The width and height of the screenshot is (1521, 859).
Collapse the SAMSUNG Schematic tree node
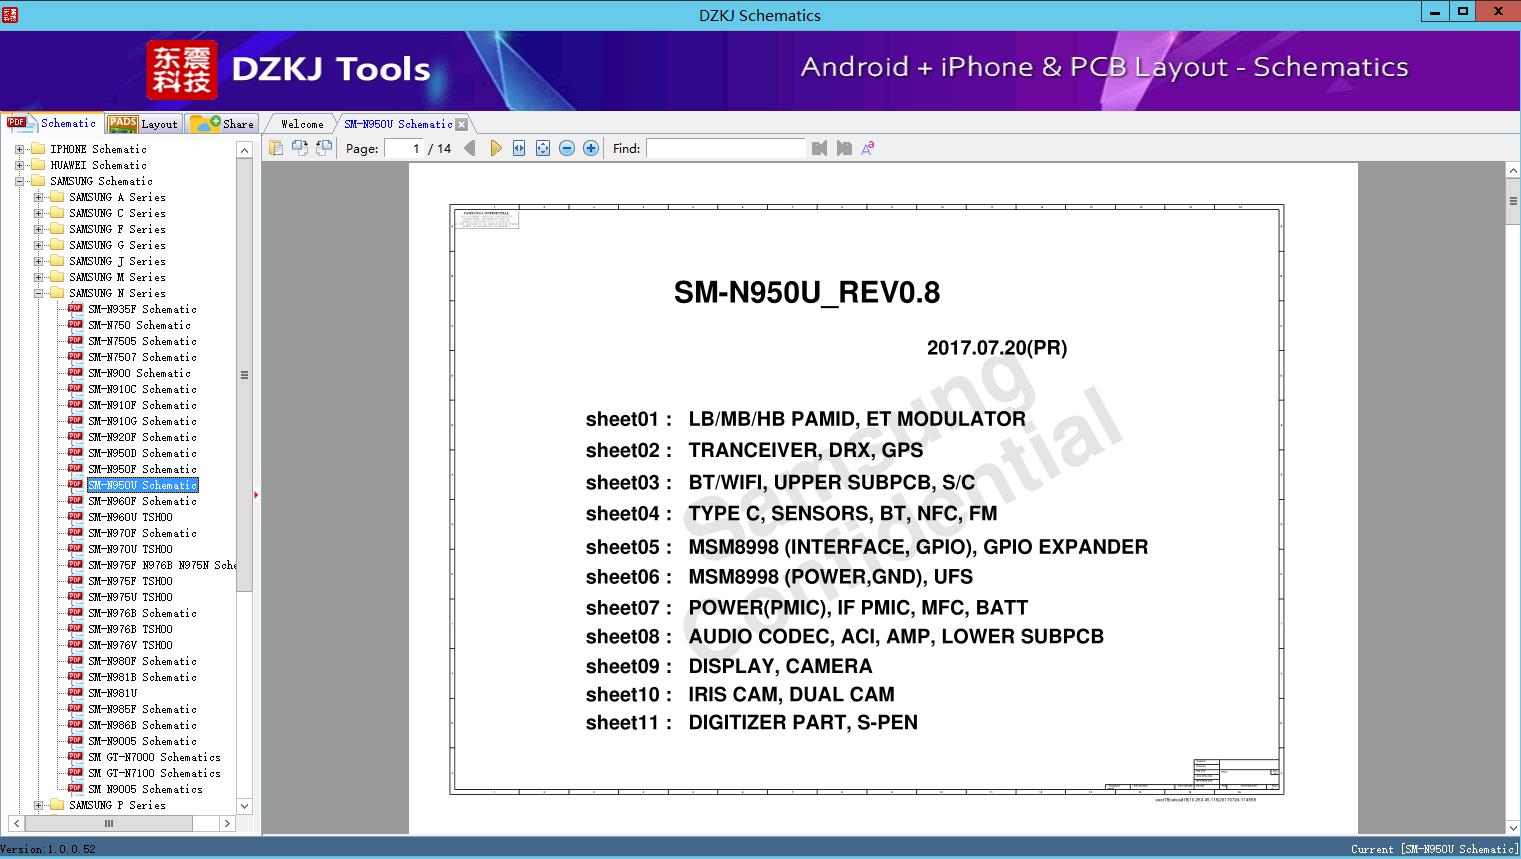19,181
